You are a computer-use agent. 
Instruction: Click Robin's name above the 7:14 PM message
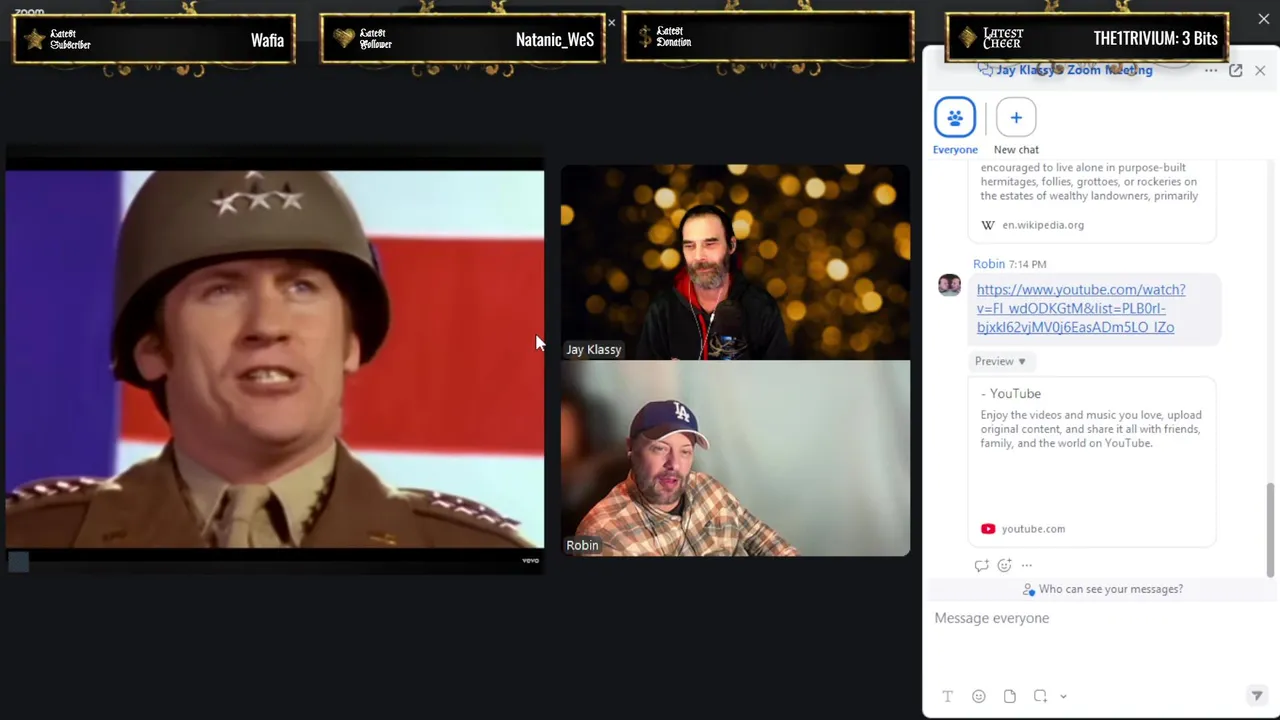[989, 264]
